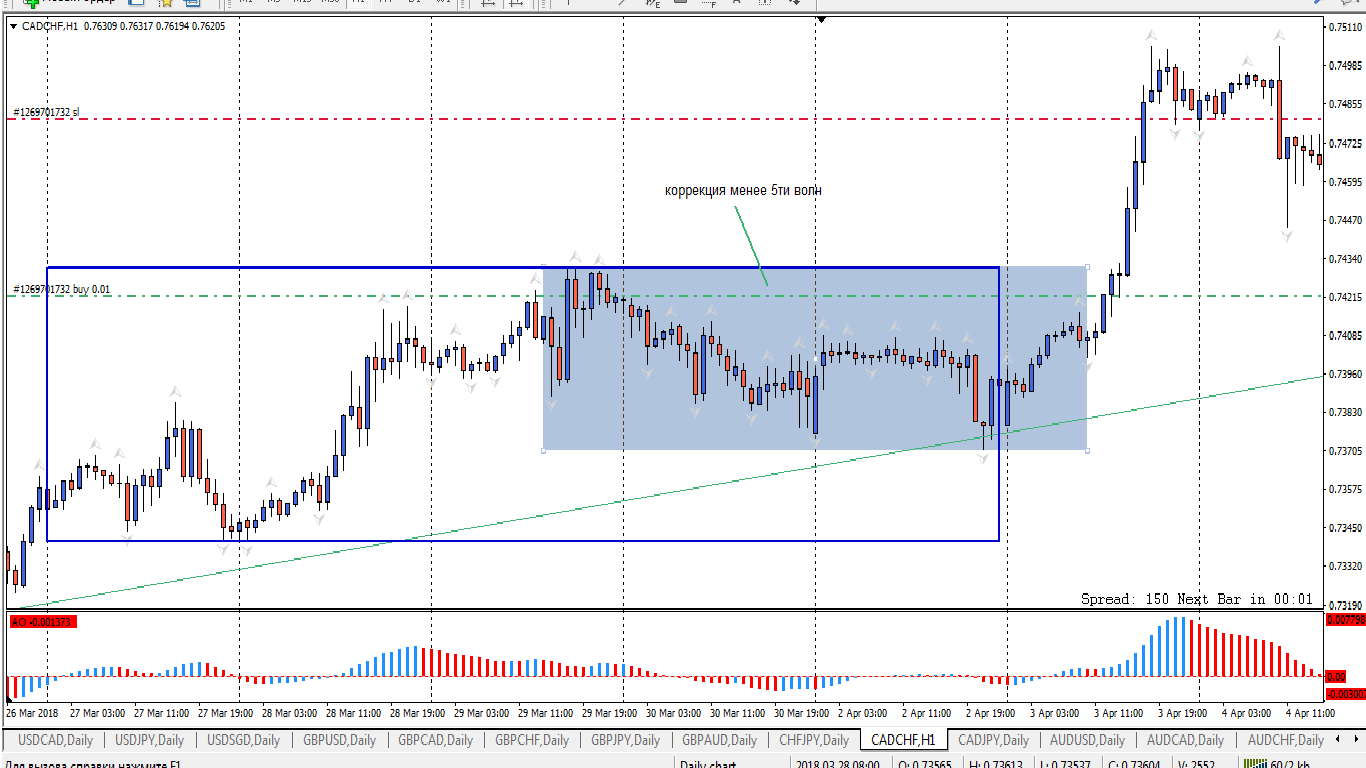Click the 'V: 2552' volume status value
Viewport: 1366px width, 768px height.
pyautogui.click(x=1196, y=765)
